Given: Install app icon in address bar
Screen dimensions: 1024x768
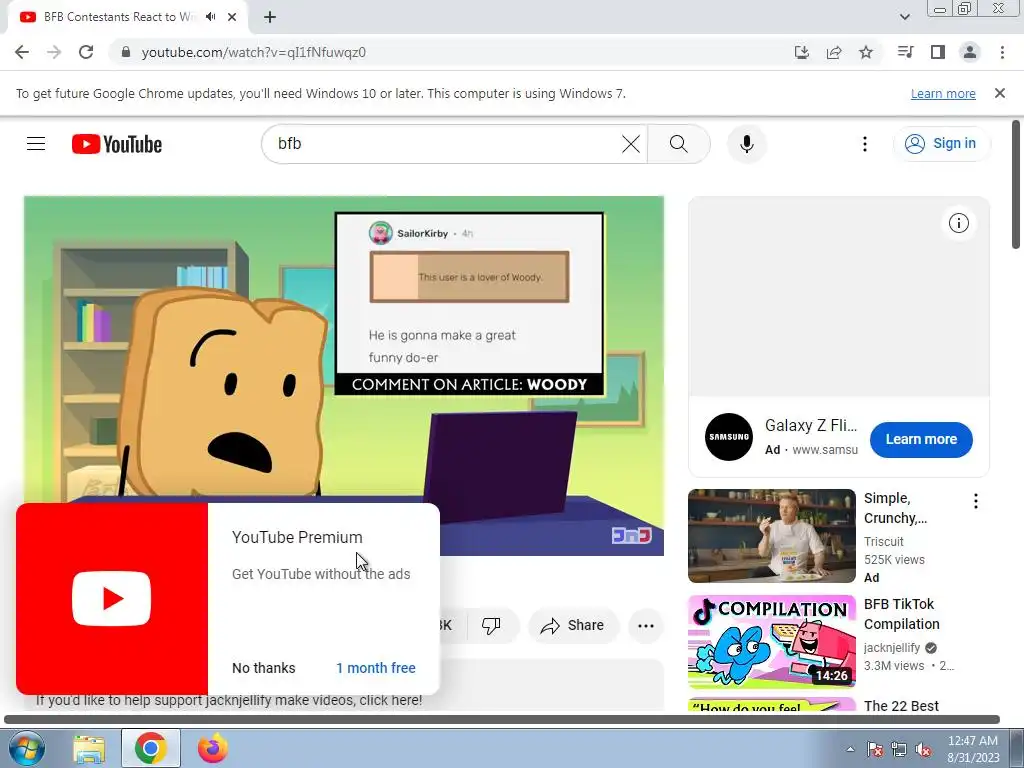Looking at the screenshot, I should (x=802, y=52).
